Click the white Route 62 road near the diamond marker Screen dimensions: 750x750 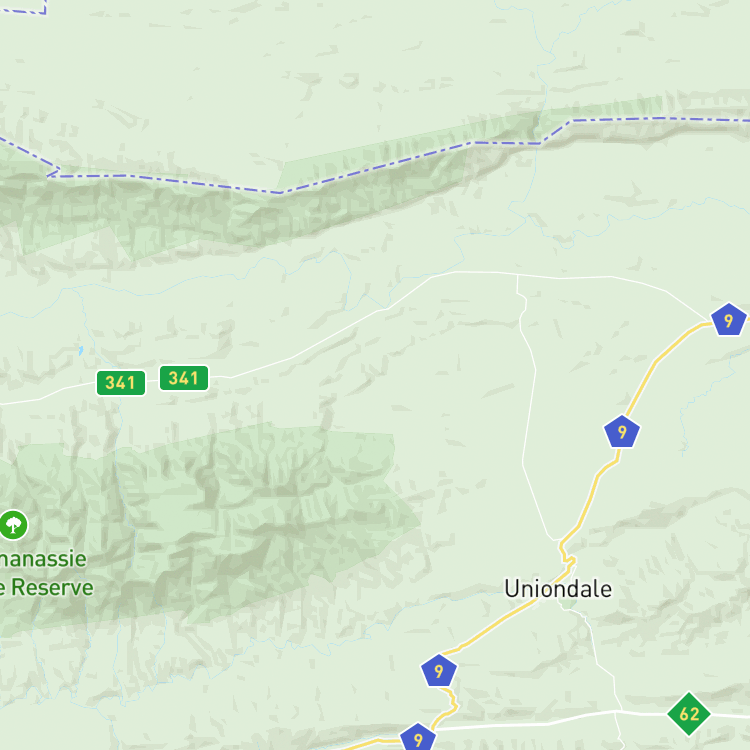[x=641, y=713]
